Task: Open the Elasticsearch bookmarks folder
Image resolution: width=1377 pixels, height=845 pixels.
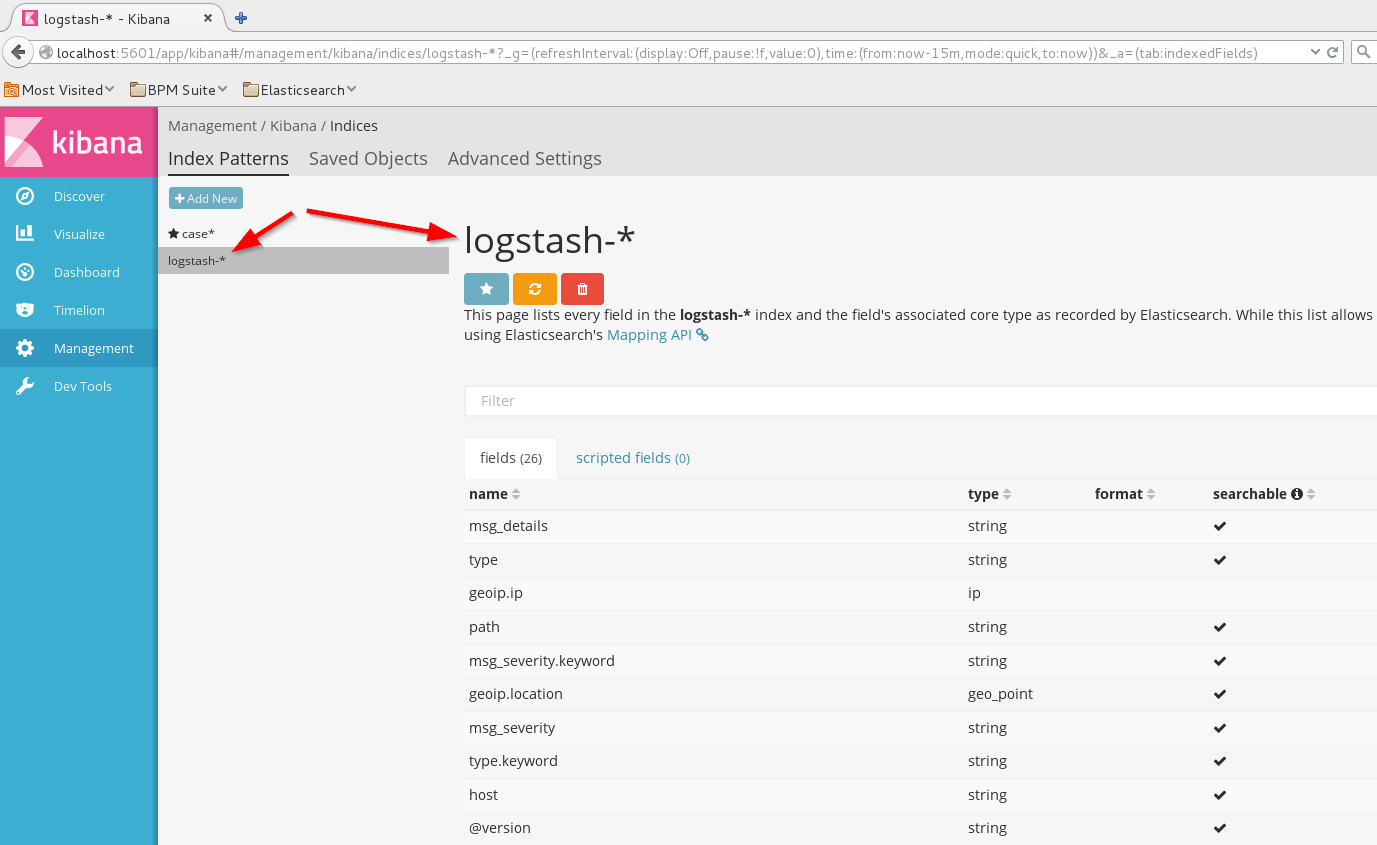Action: 298,89
